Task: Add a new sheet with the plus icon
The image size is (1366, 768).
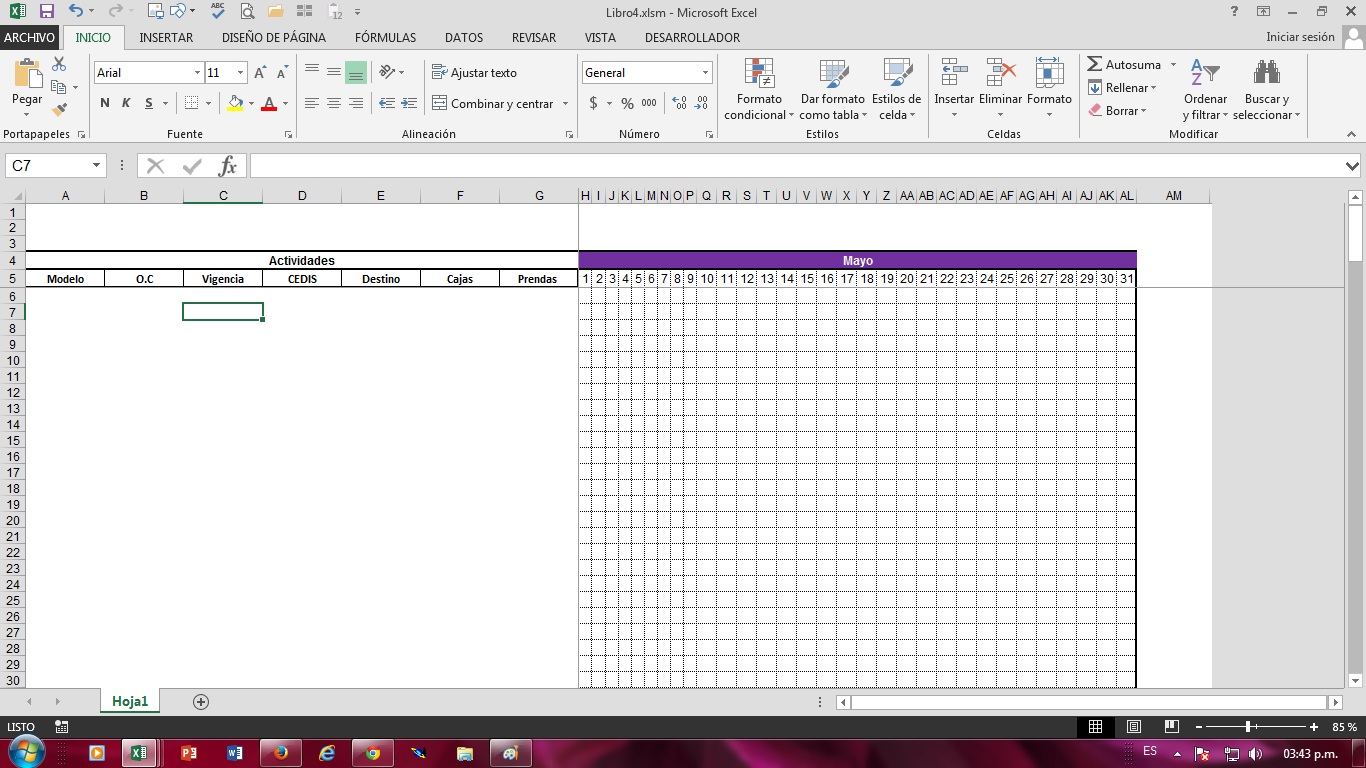Action: pos(201,702)
